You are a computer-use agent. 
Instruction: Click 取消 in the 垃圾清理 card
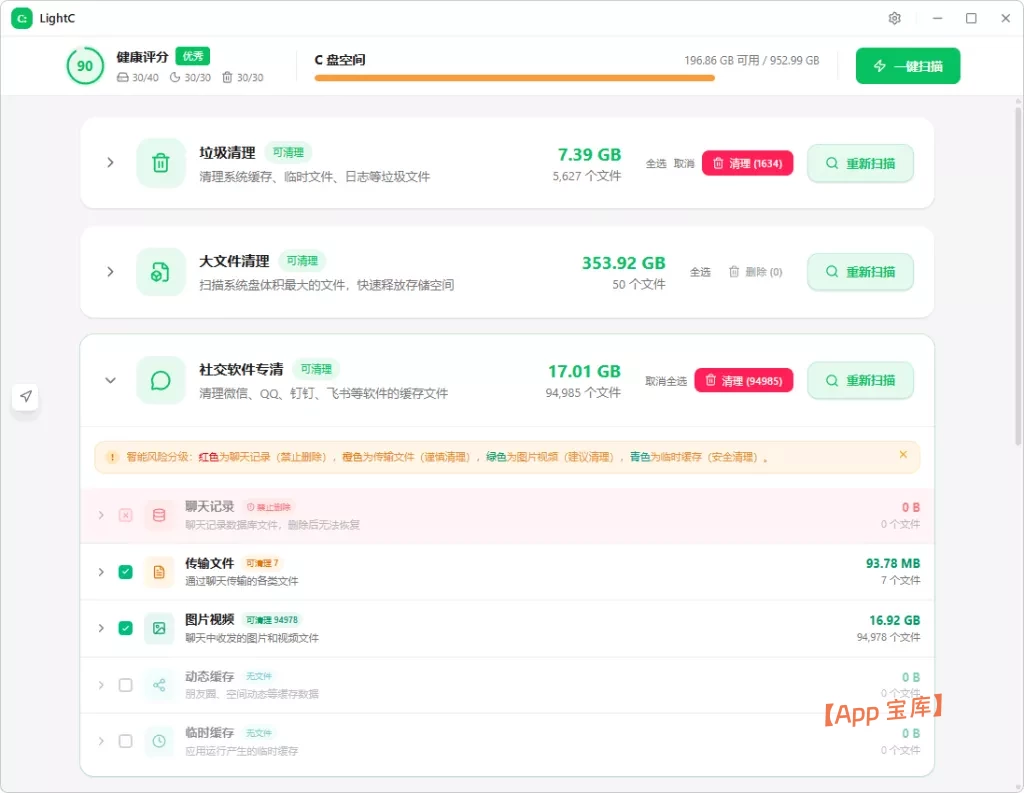pos(684,163)
